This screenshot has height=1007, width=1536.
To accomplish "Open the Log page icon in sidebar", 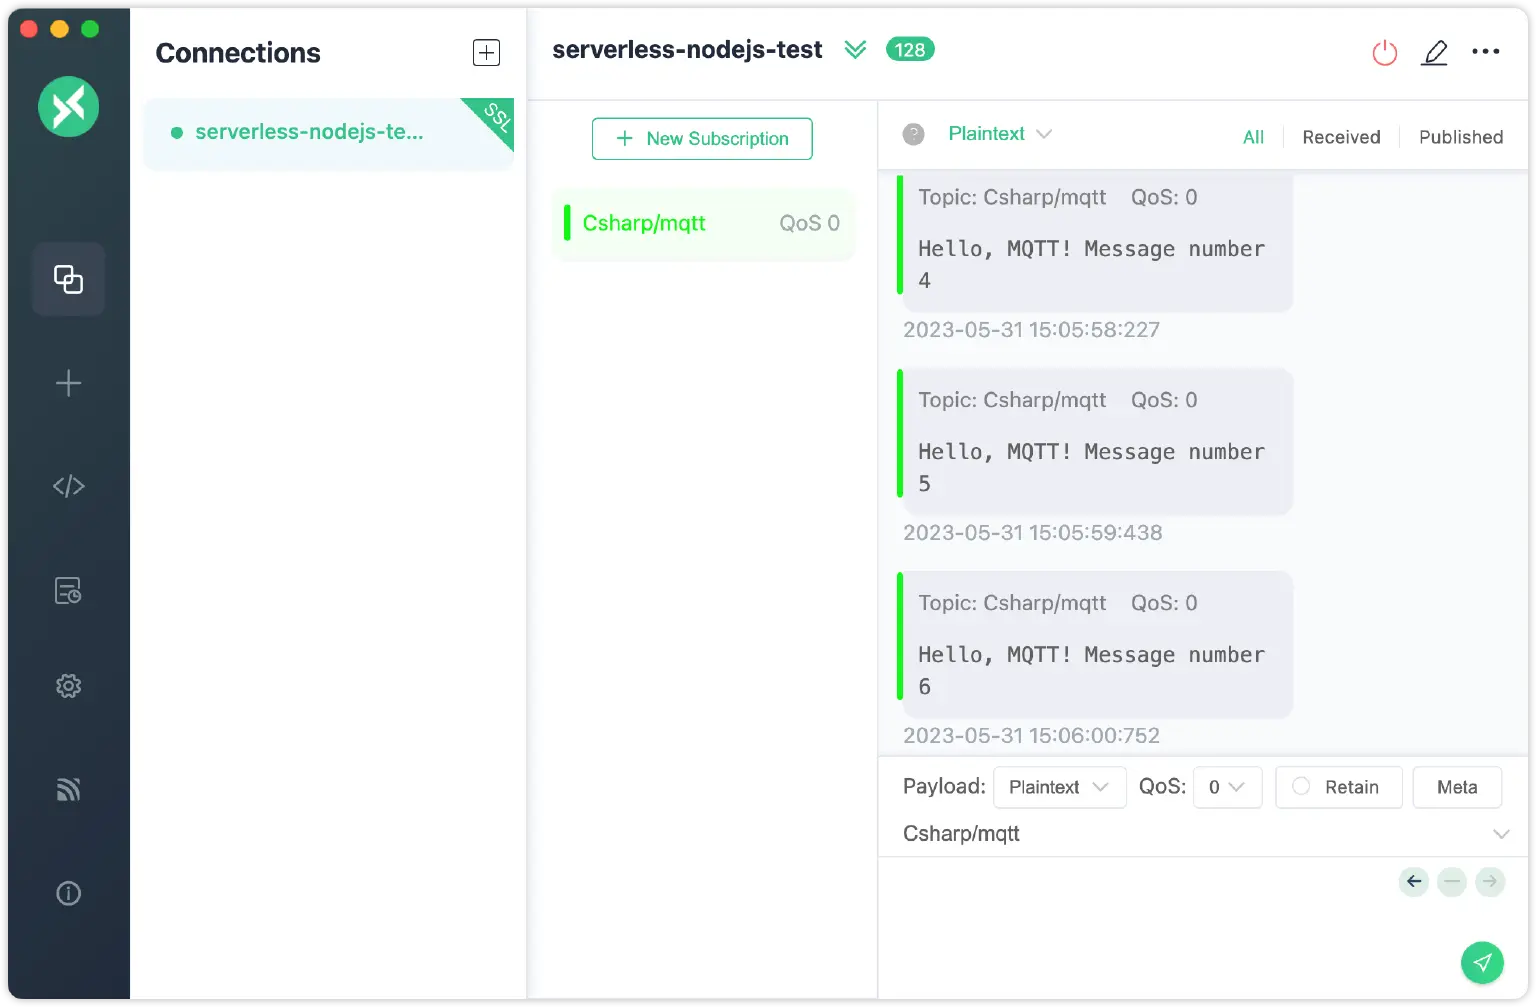I will (x=68, y=591).
